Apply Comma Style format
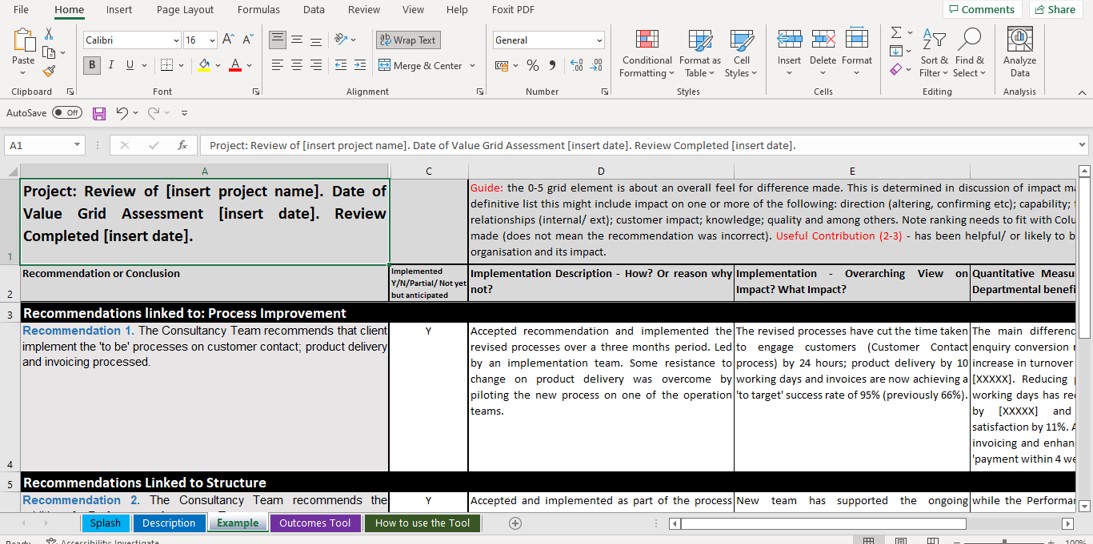This screenshot has width=1093, height=544. 552,66
